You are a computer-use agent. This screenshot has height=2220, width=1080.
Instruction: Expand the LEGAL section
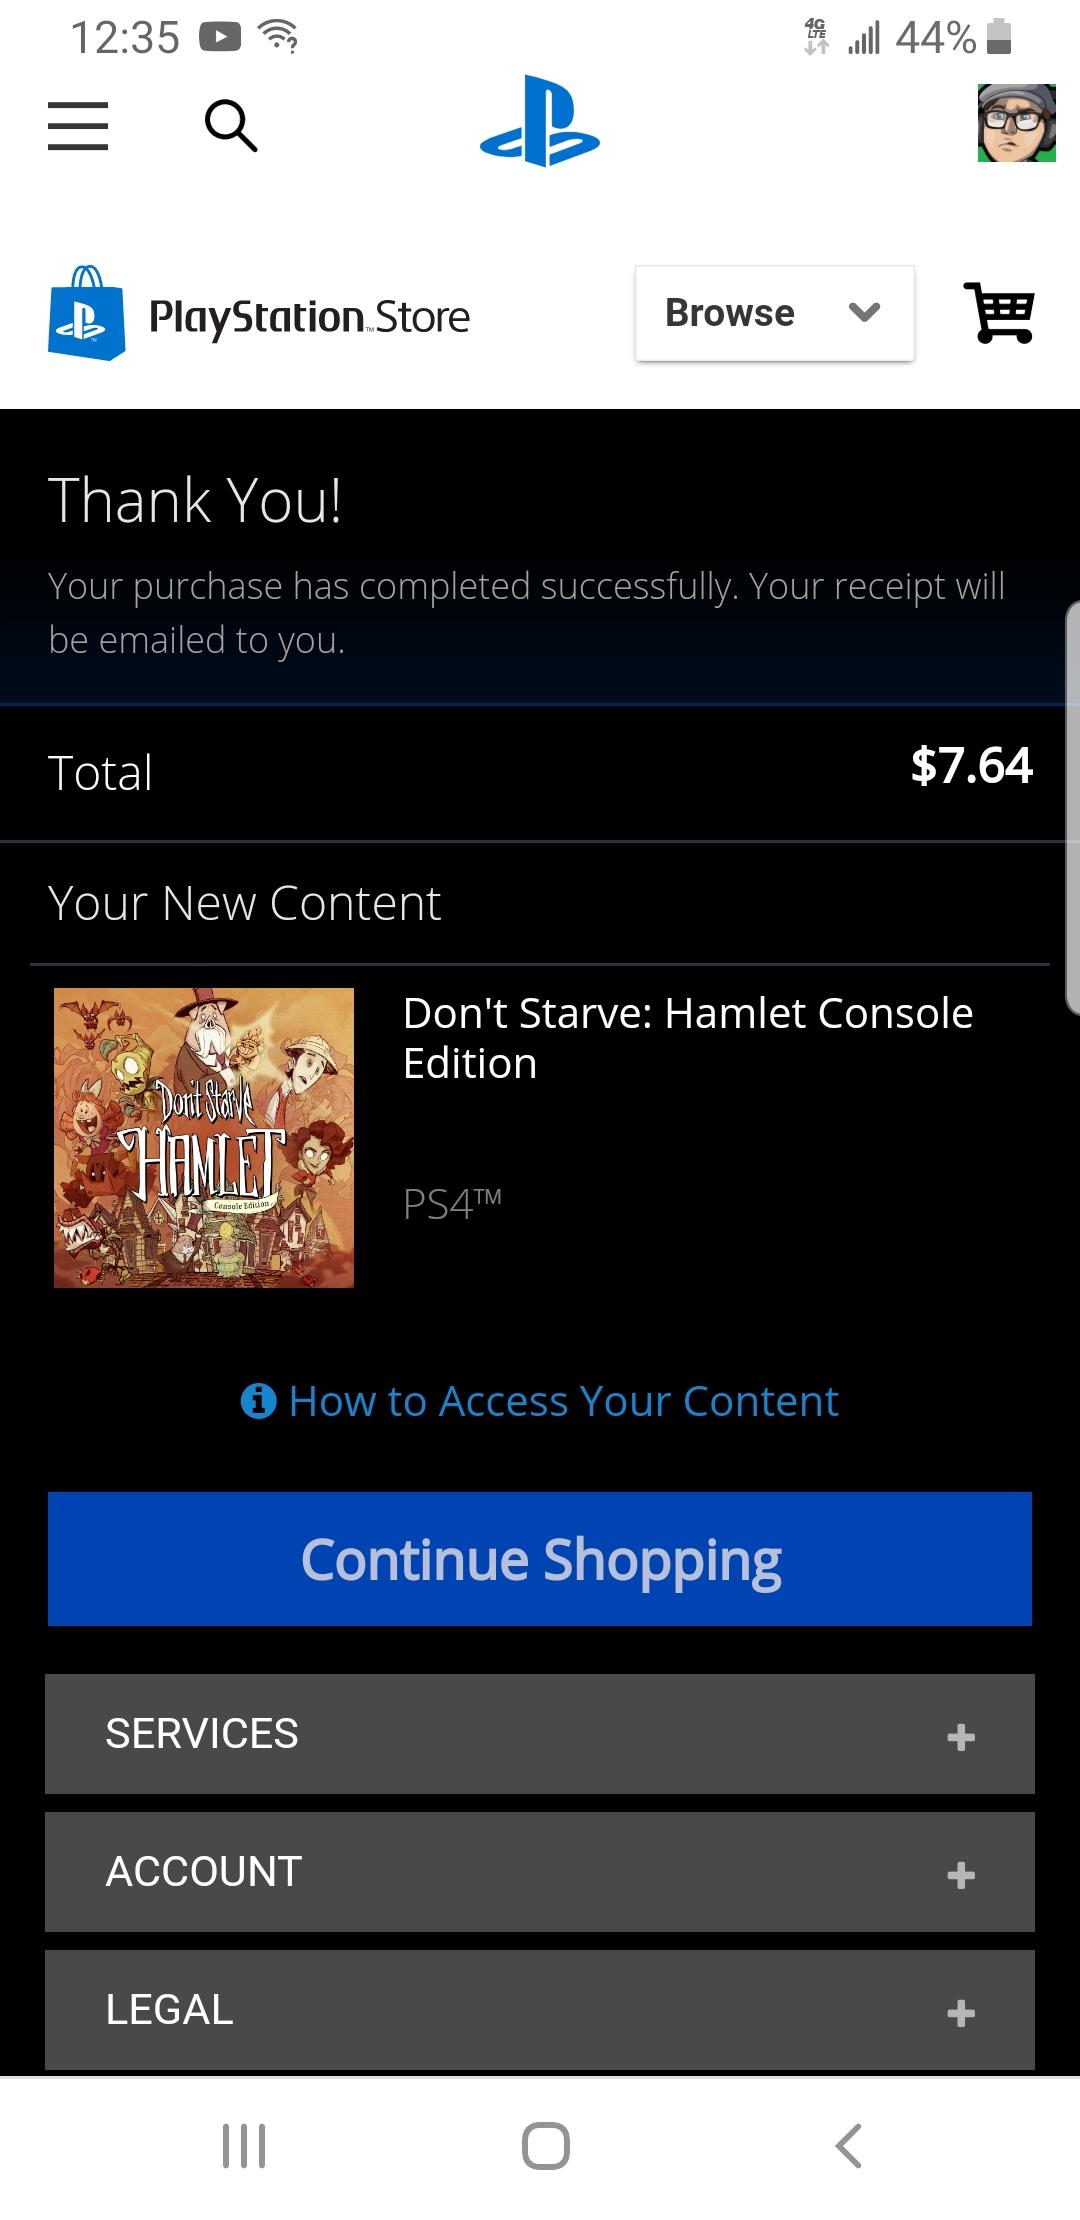click(x=540, y=2010)
